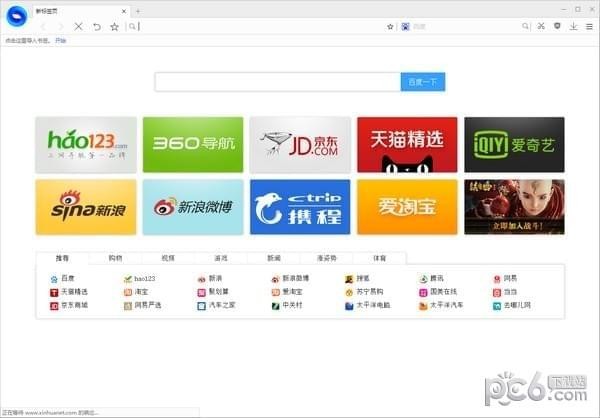
Task: Bookmark page via address bar star
Action: point(390,27)
